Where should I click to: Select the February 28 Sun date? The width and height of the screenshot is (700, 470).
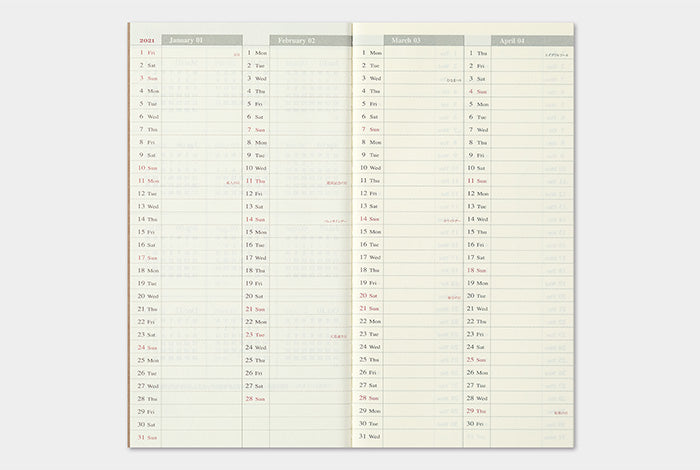tap(256, 398)
